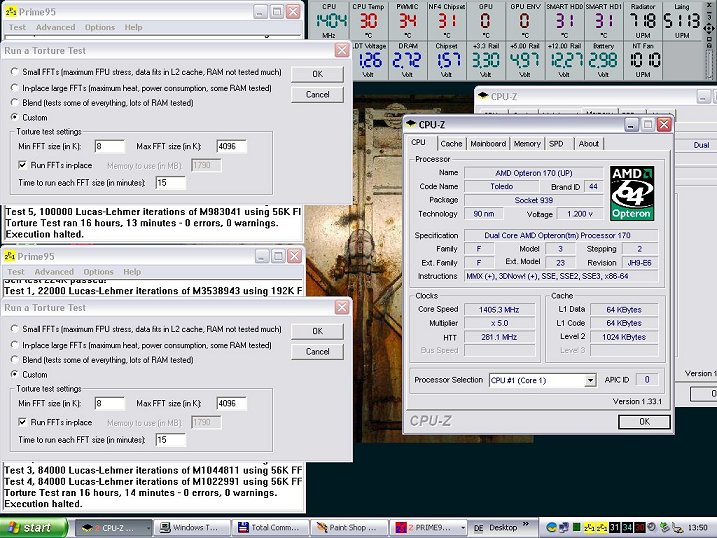
Task: Click the +12.00 Rail tile in the sensor panel
Action: tap(564, 60)
